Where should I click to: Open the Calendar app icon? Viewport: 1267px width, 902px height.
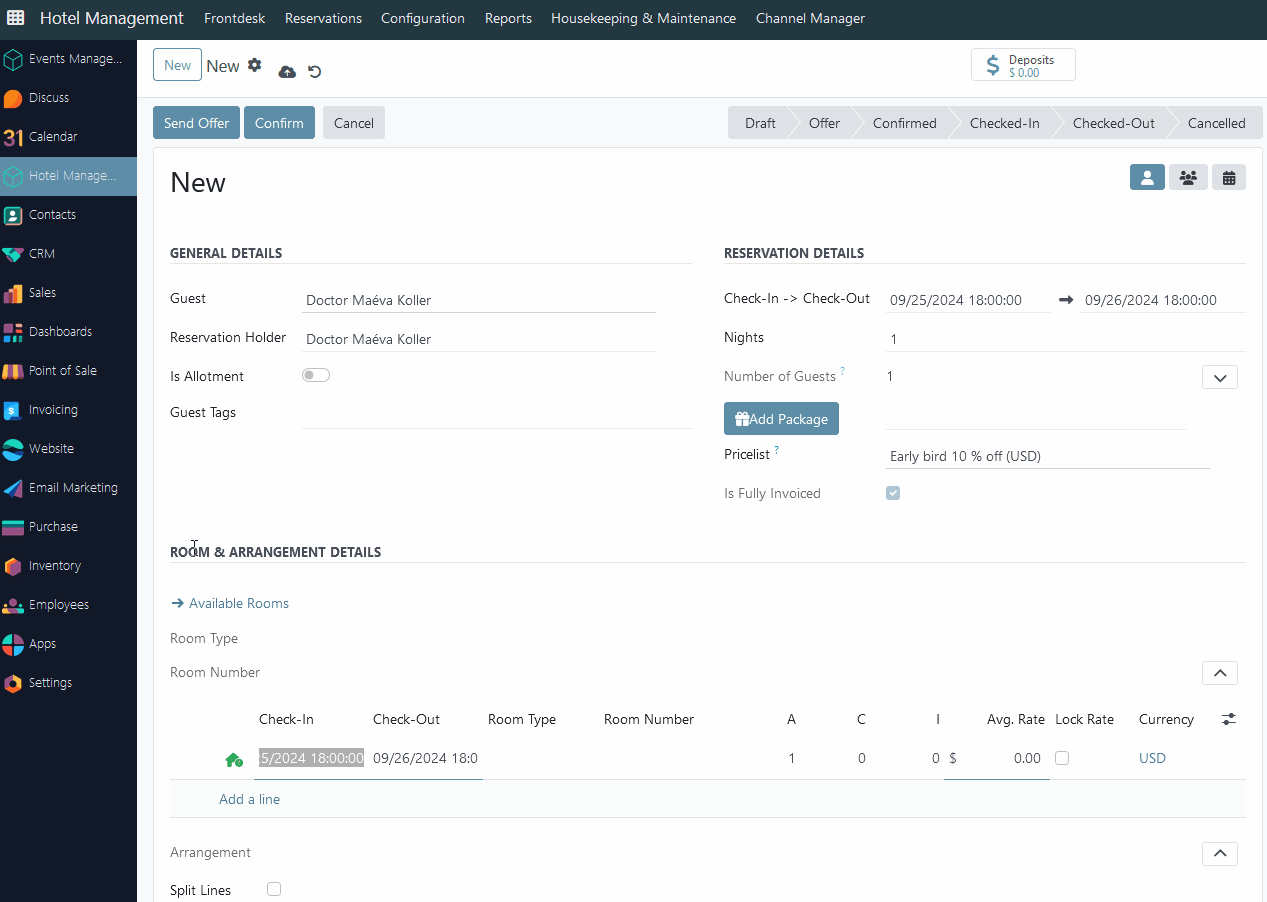[x=13, y=137]
